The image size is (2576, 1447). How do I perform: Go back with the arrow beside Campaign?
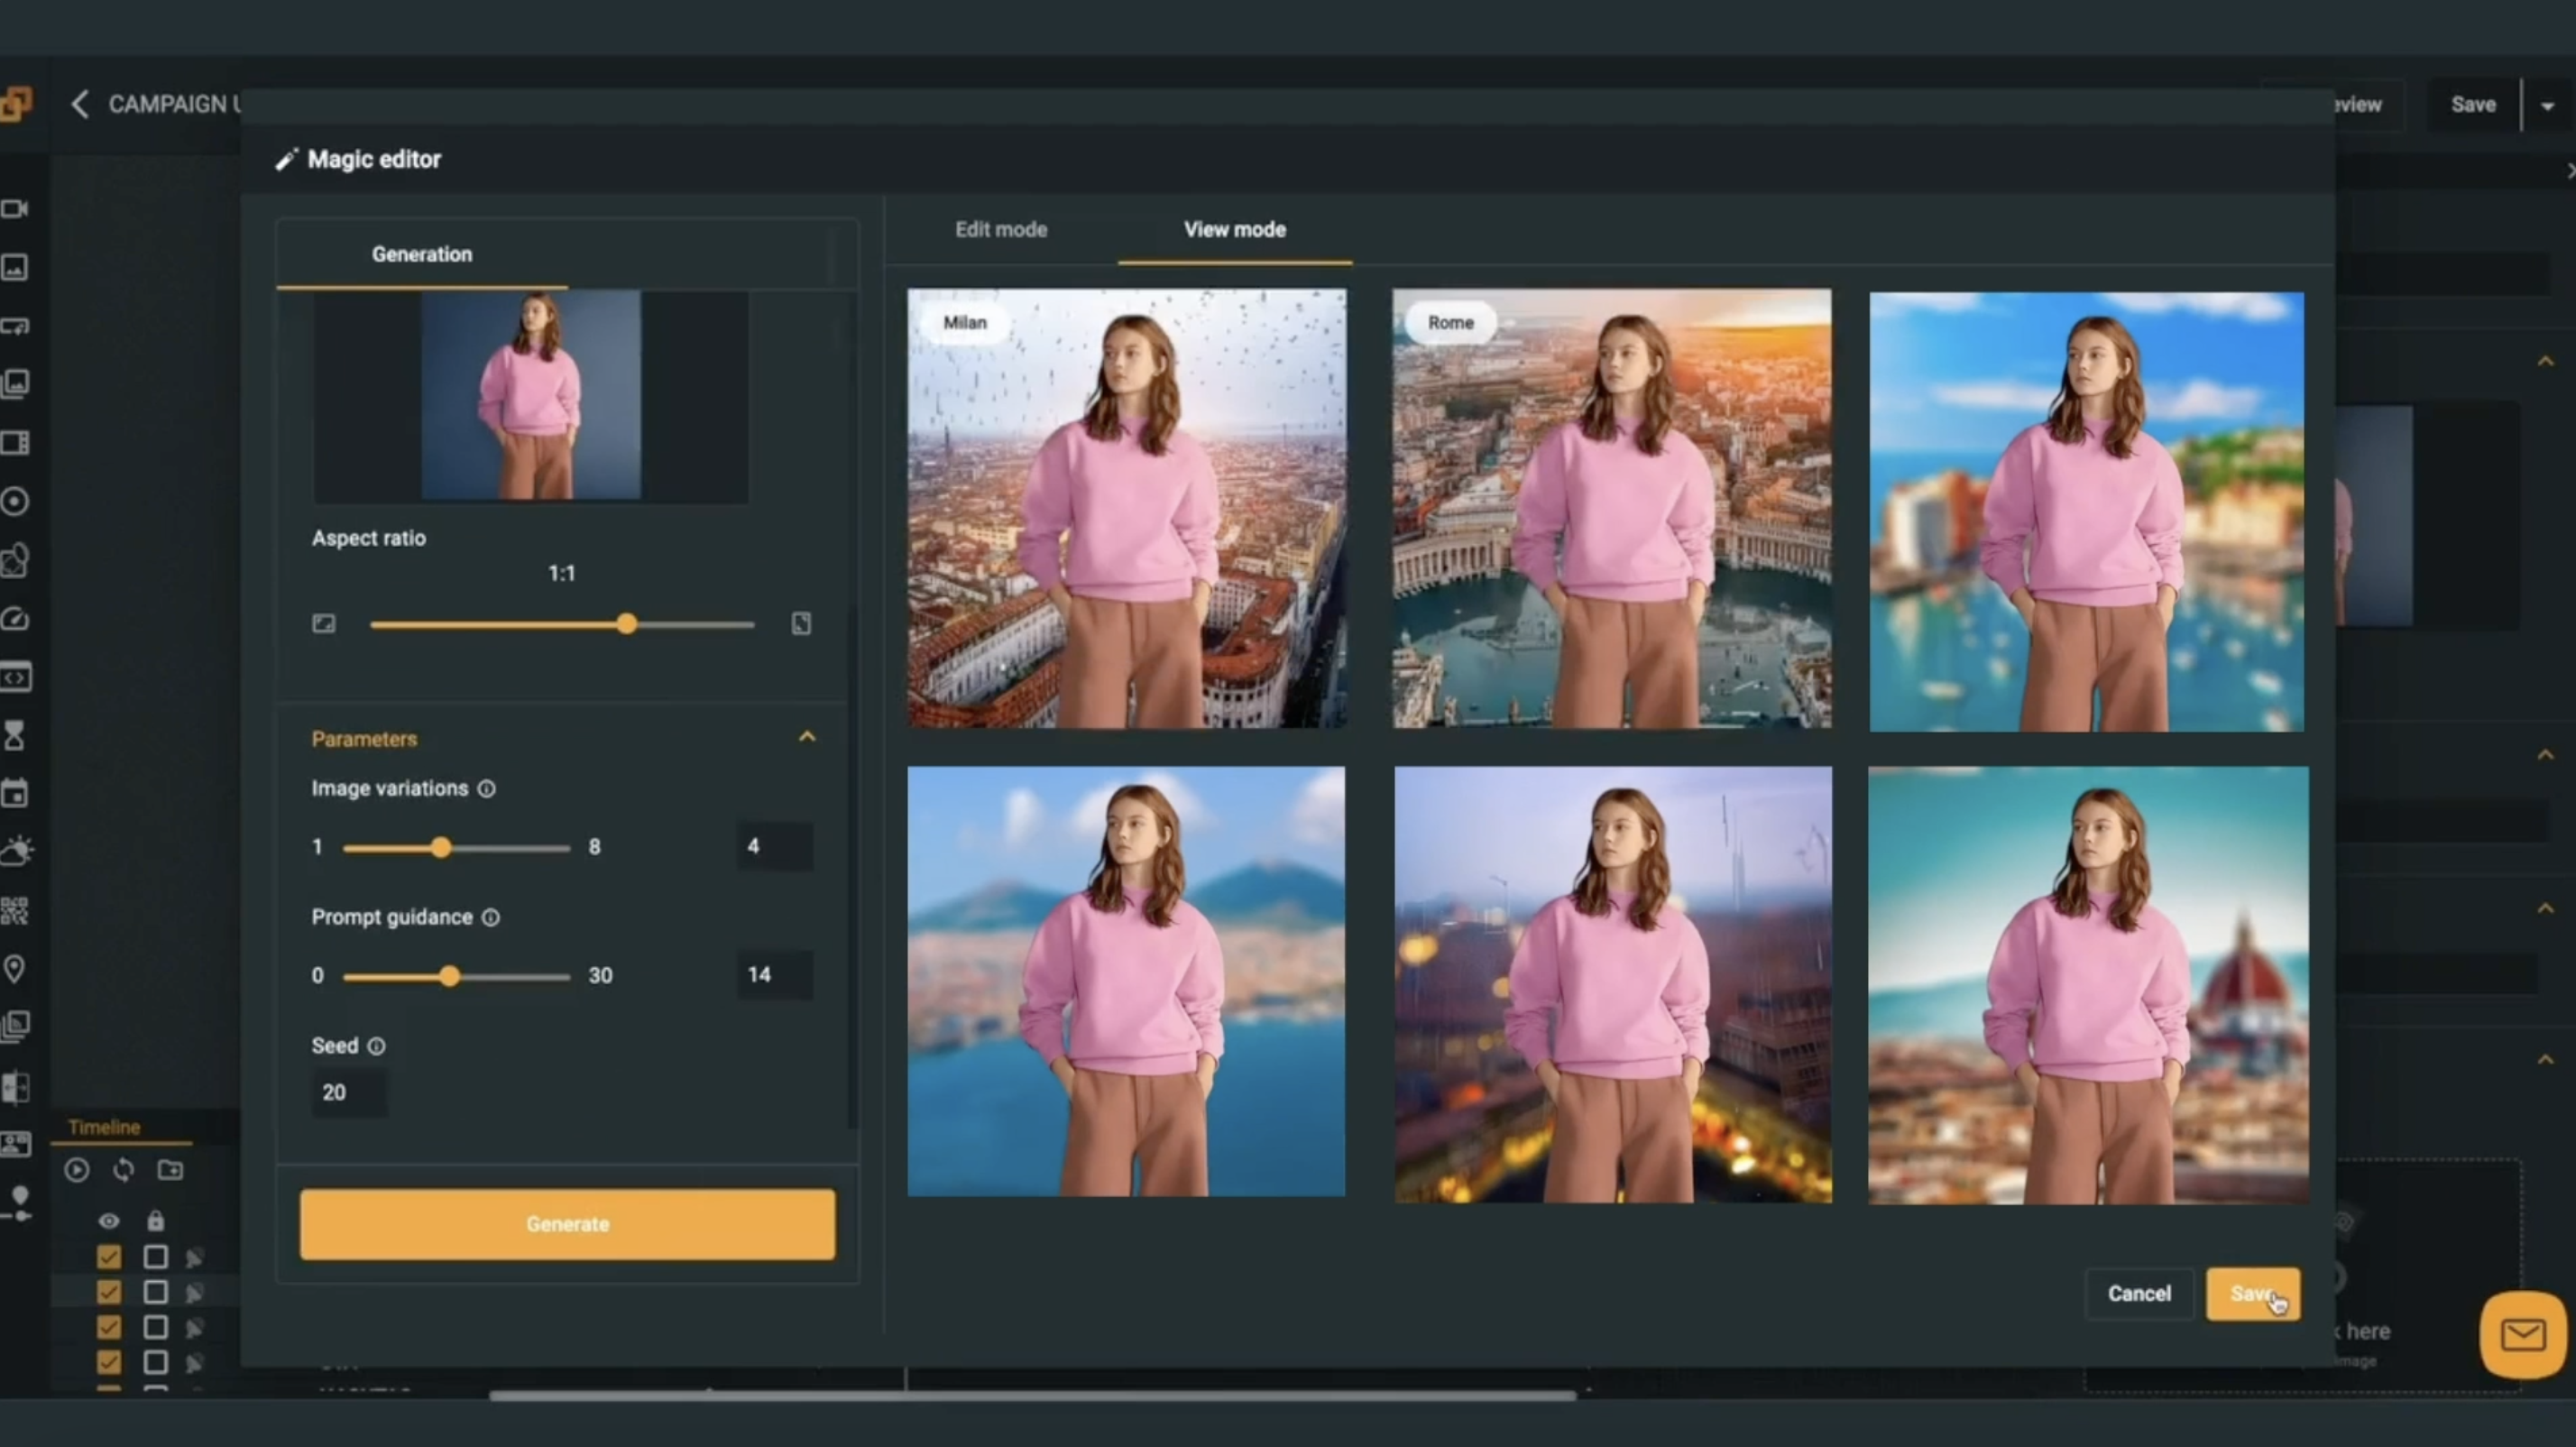(80, 104)
